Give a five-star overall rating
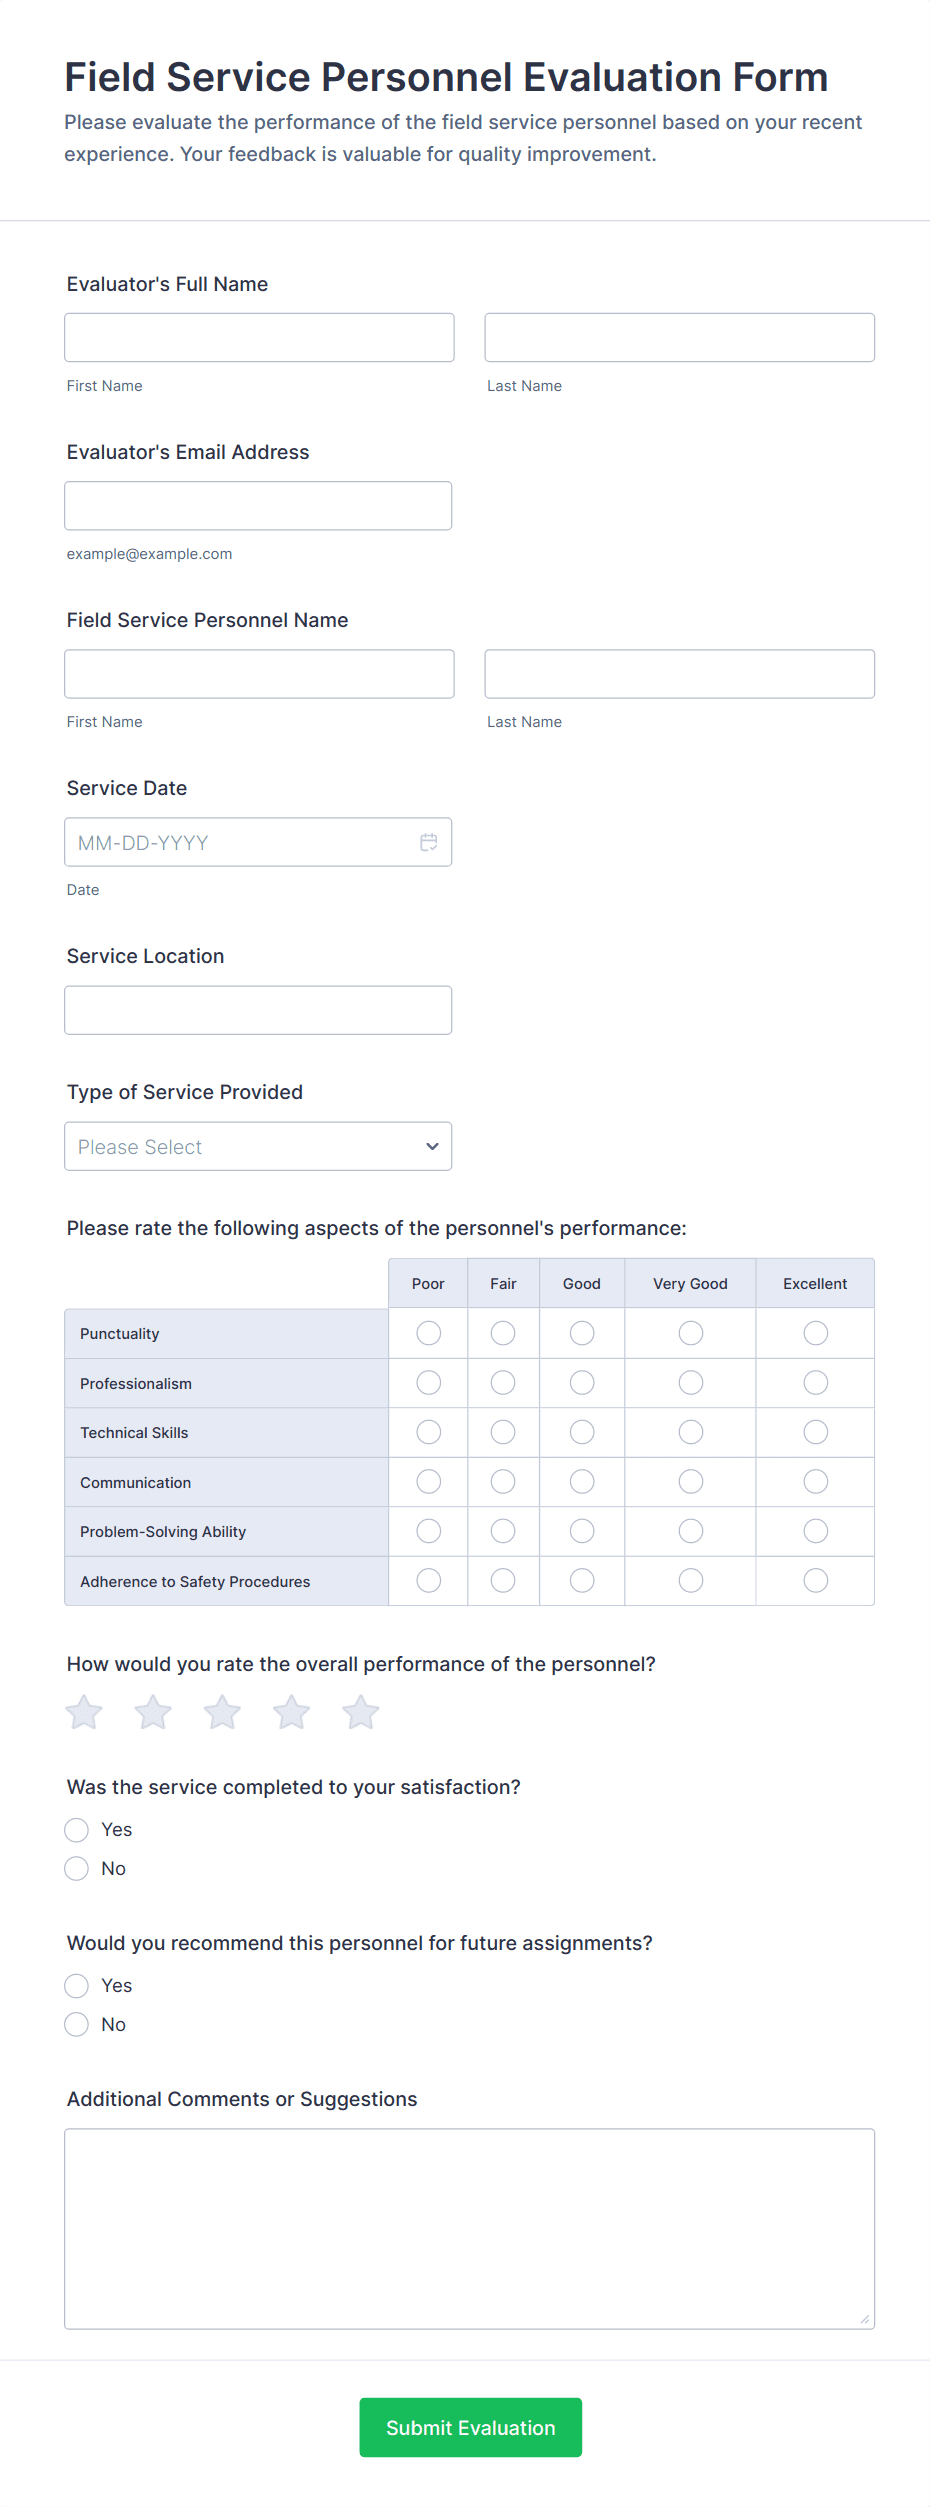The image size is (930, 2507). [x=360, y=1712]
